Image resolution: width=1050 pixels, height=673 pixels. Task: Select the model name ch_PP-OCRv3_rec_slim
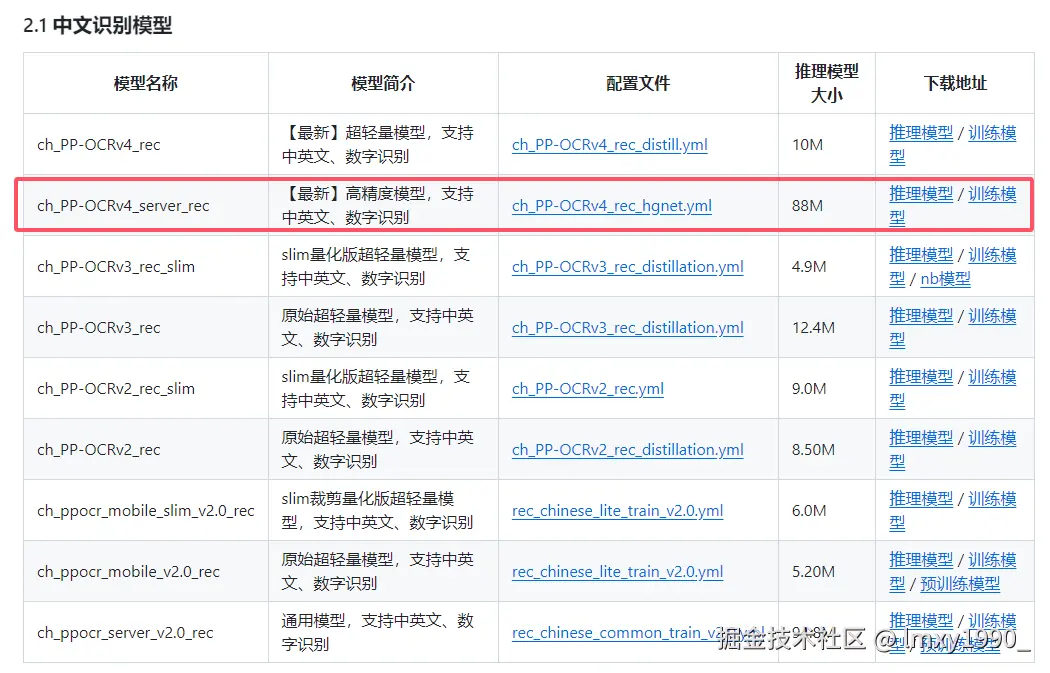point(116,267)
